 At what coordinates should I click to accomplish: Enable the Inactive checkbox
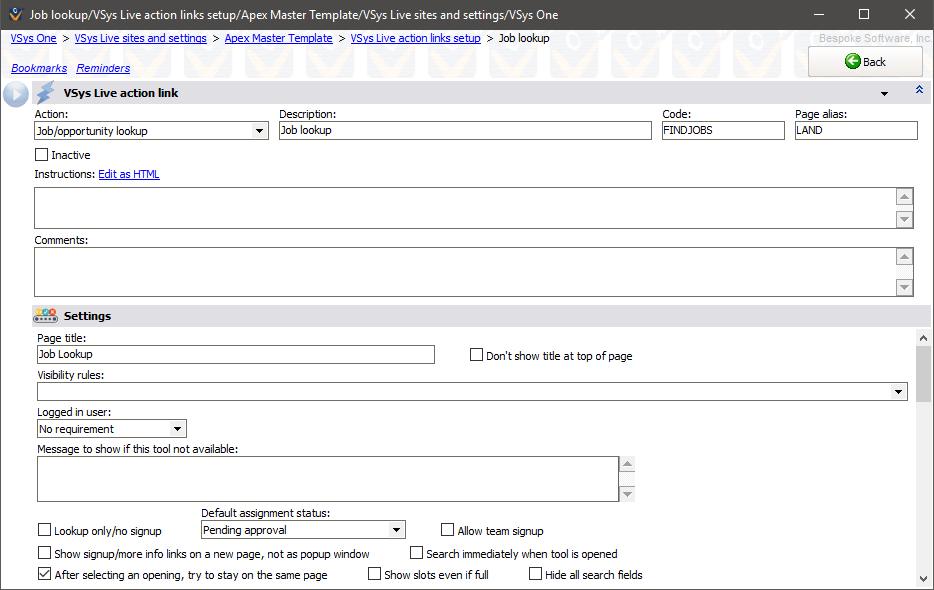click(x=42, y=155)
